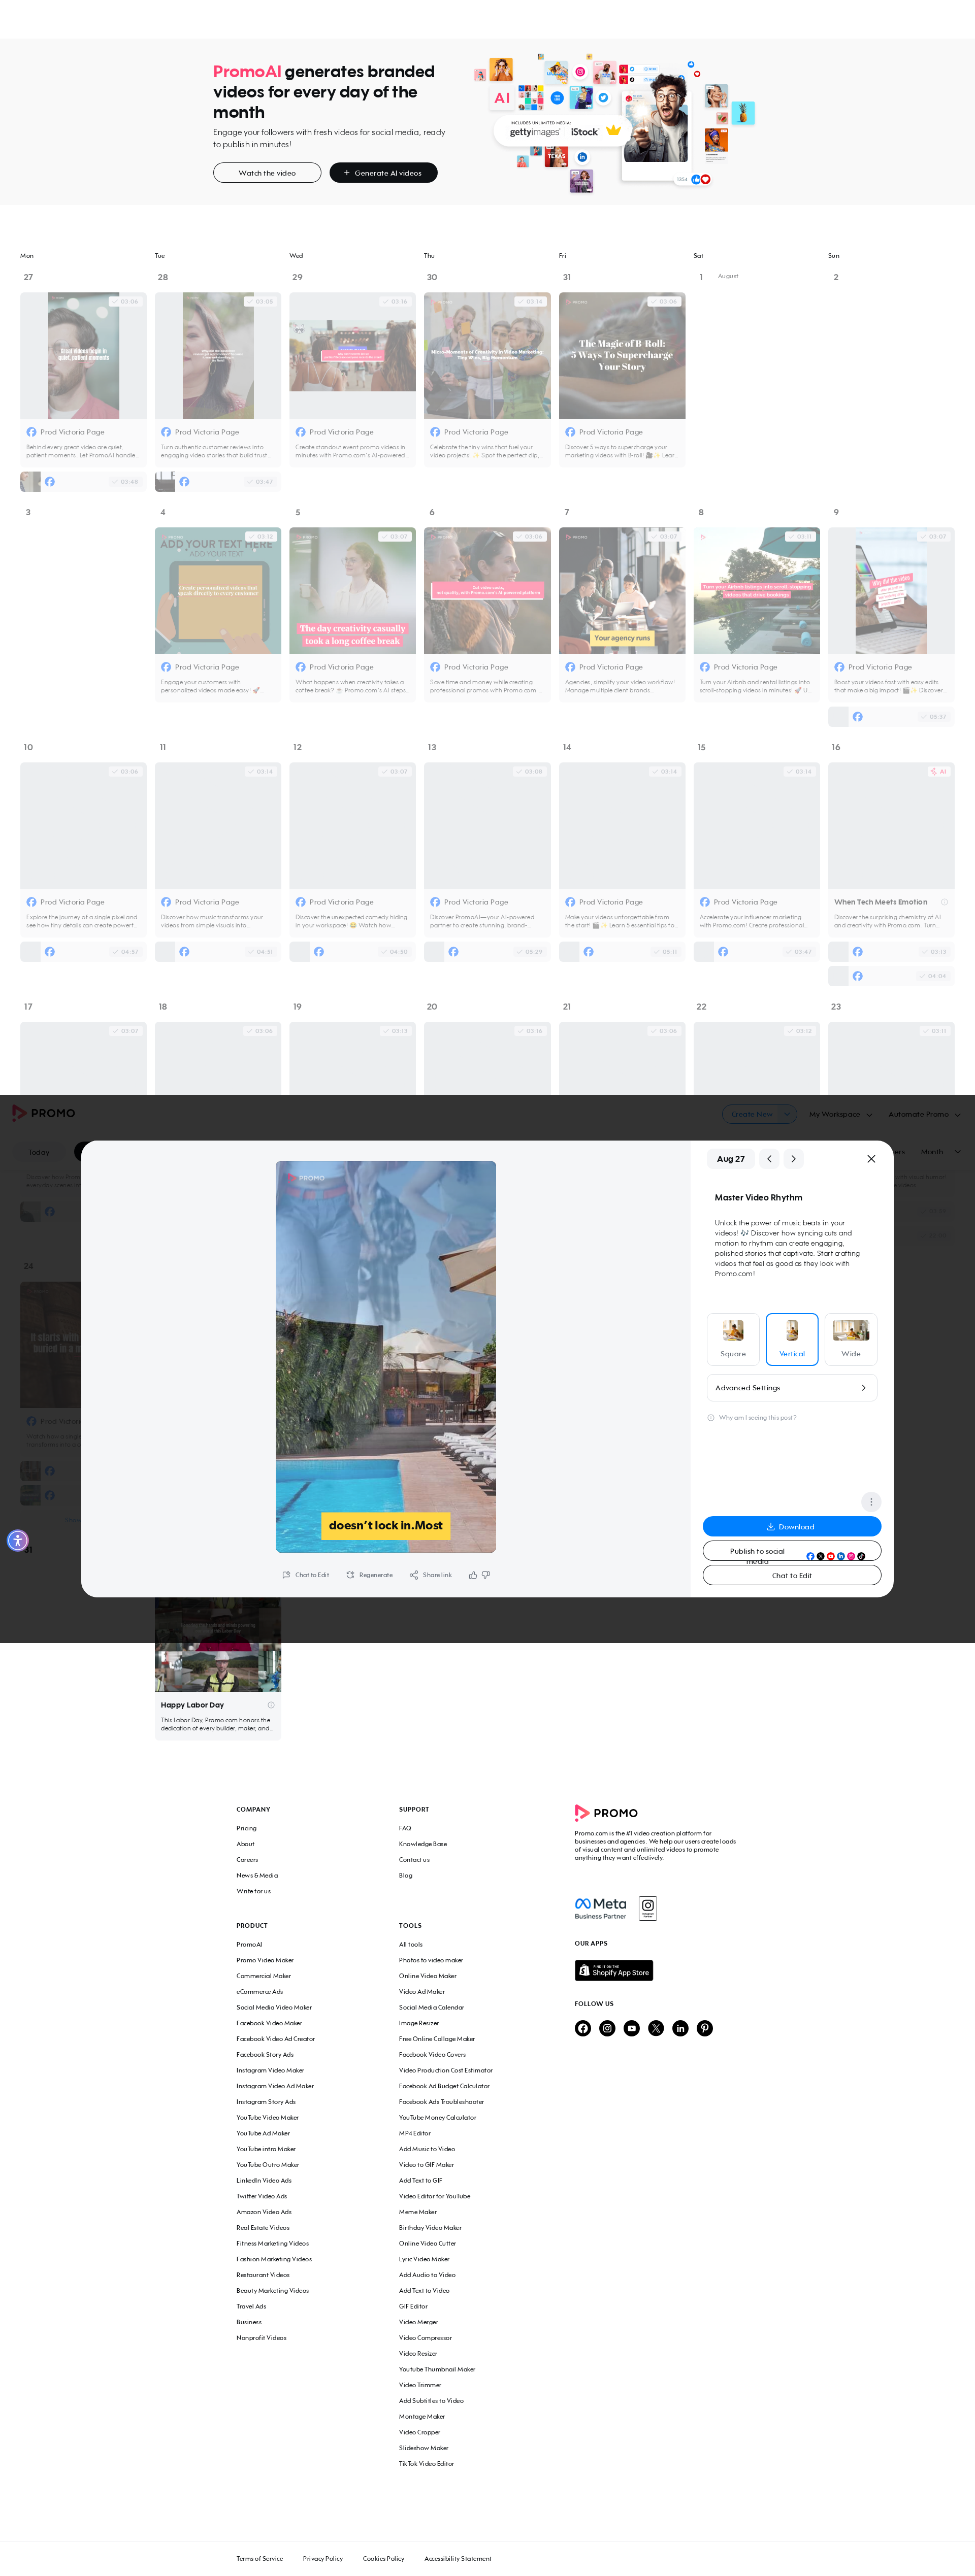Viewport: 975px width, 2576px height.
Task: Close the Aug 27 video modal
Action: tap(871, 1158)
